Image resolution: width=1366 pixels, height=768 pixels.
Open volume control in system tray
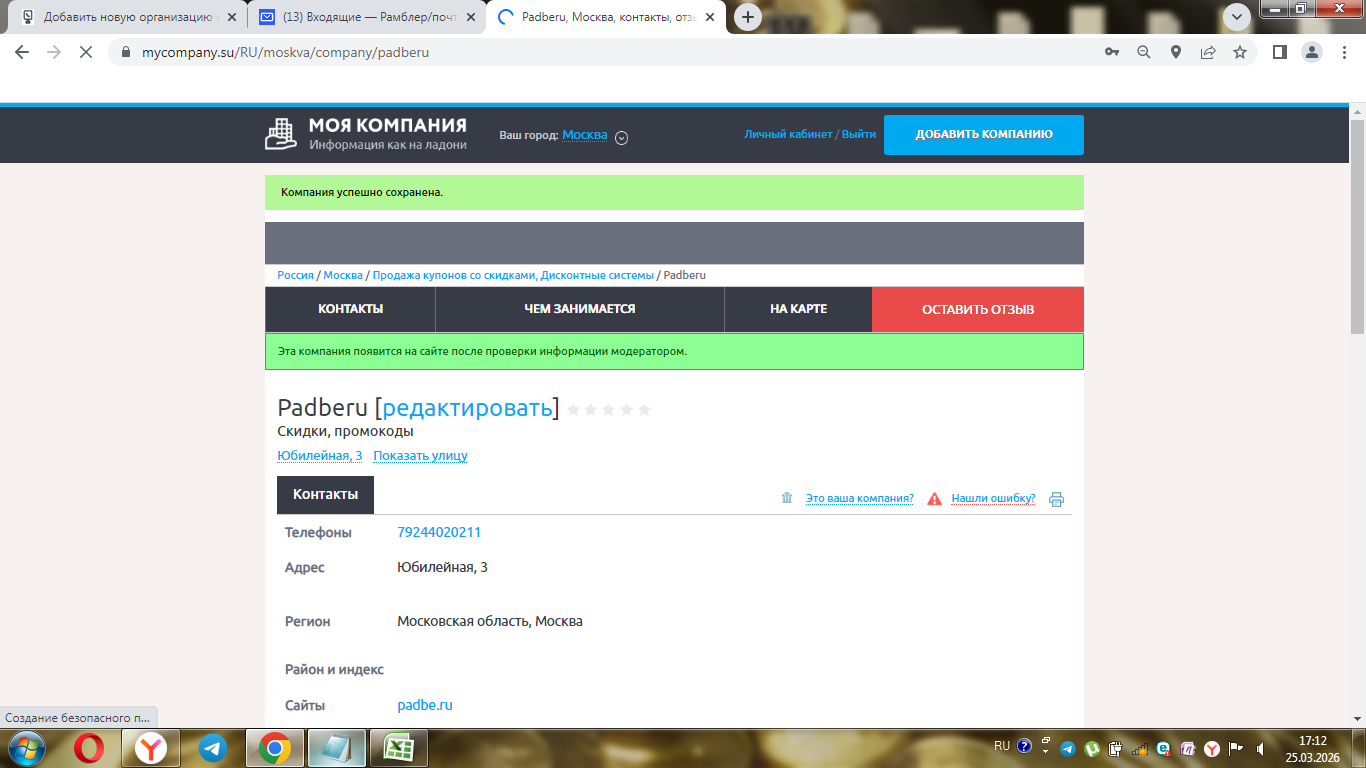click(x=1262, y=748)
